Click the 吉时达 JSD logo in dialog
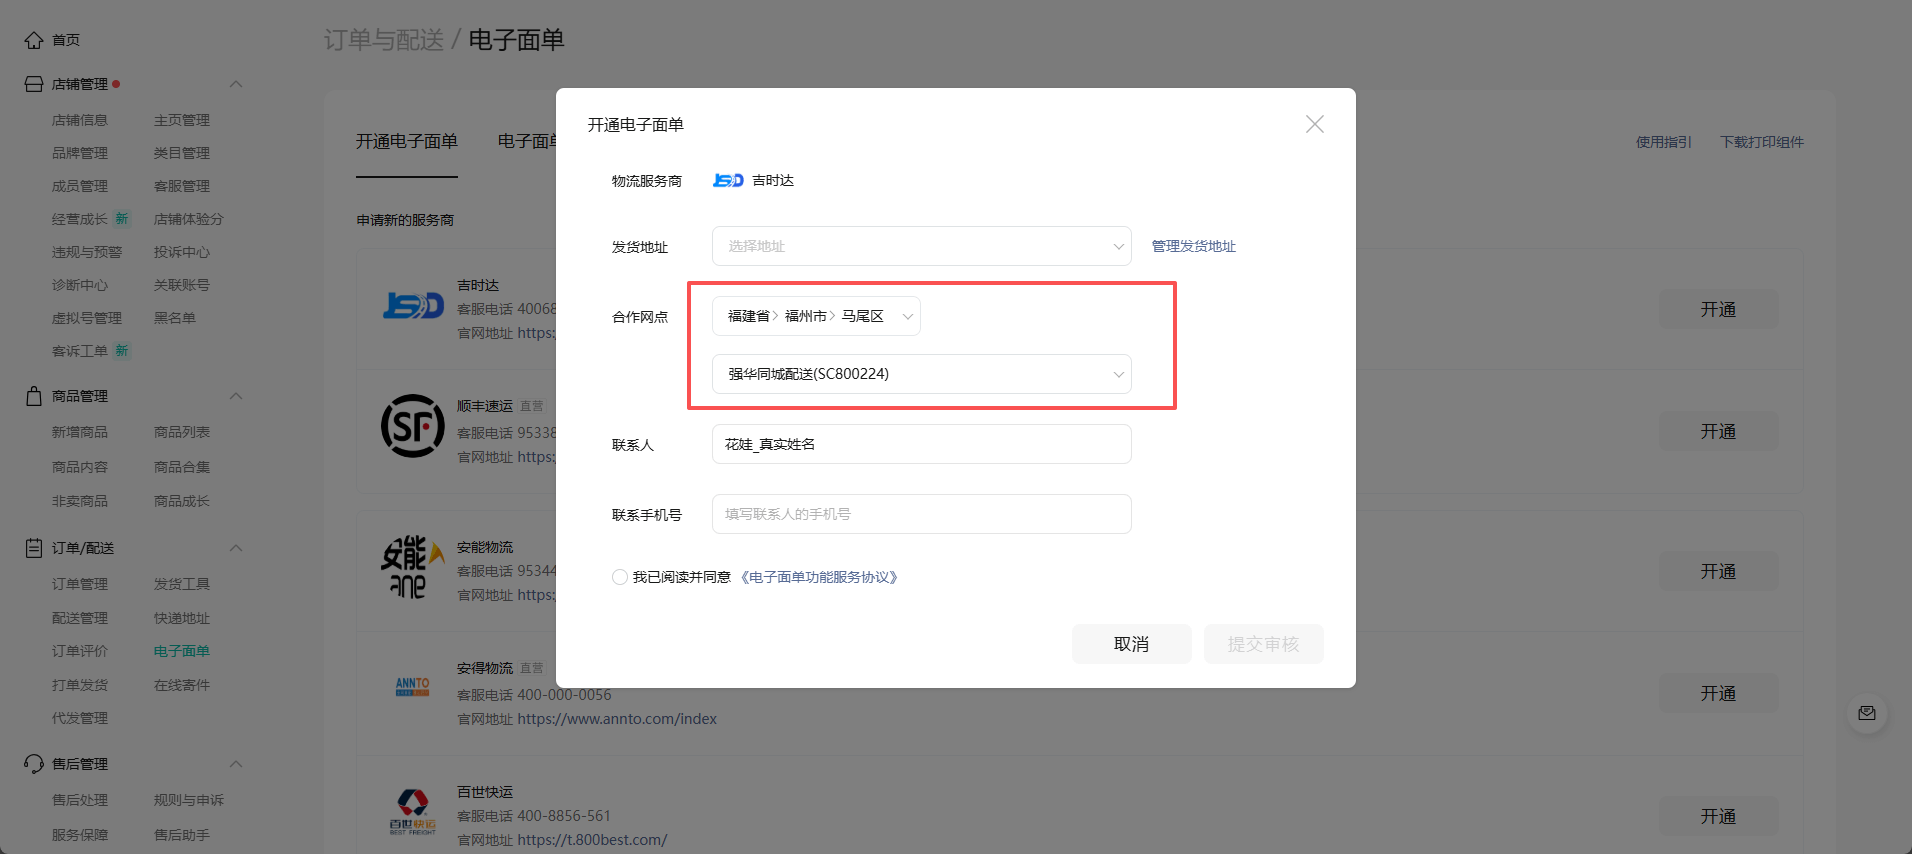Viewport: 1912px width, 854px height. 728,181
